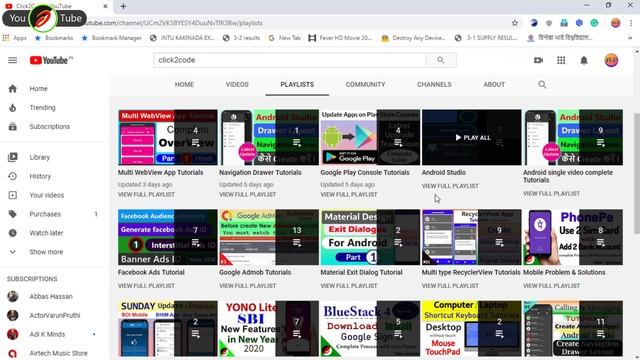
Task: Open the account avatar menu
Action: pyautogui.click(x=611, y=60)
